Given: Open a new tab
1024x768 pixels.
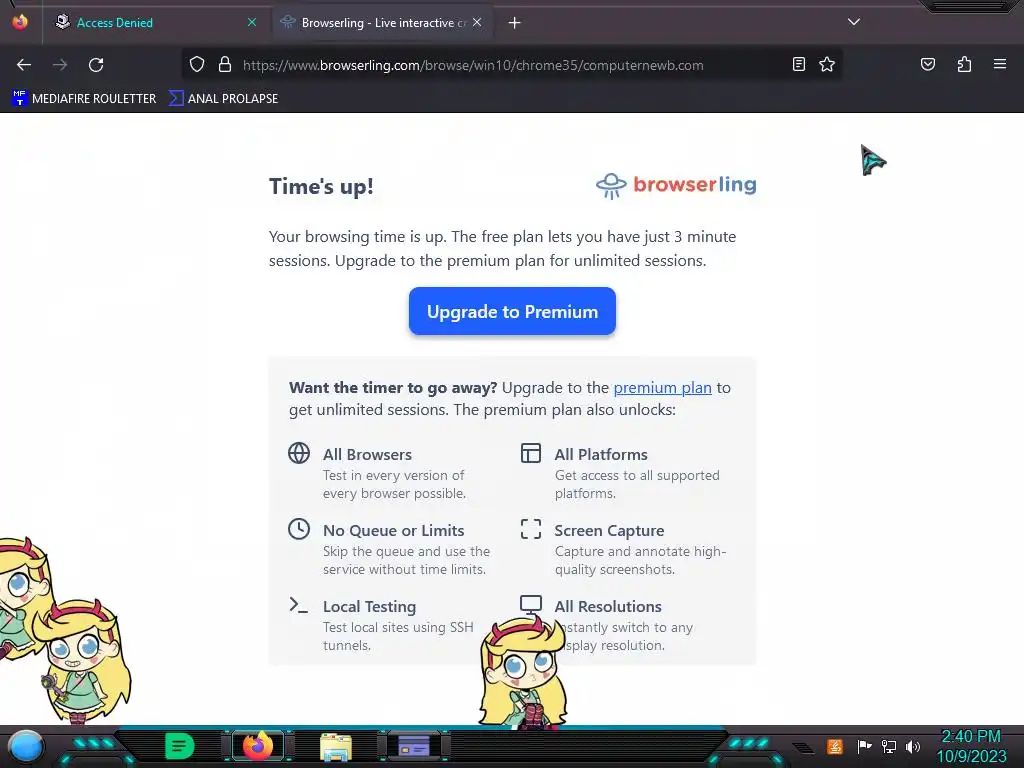Looking at the screenshot, I should coord(515,23).
